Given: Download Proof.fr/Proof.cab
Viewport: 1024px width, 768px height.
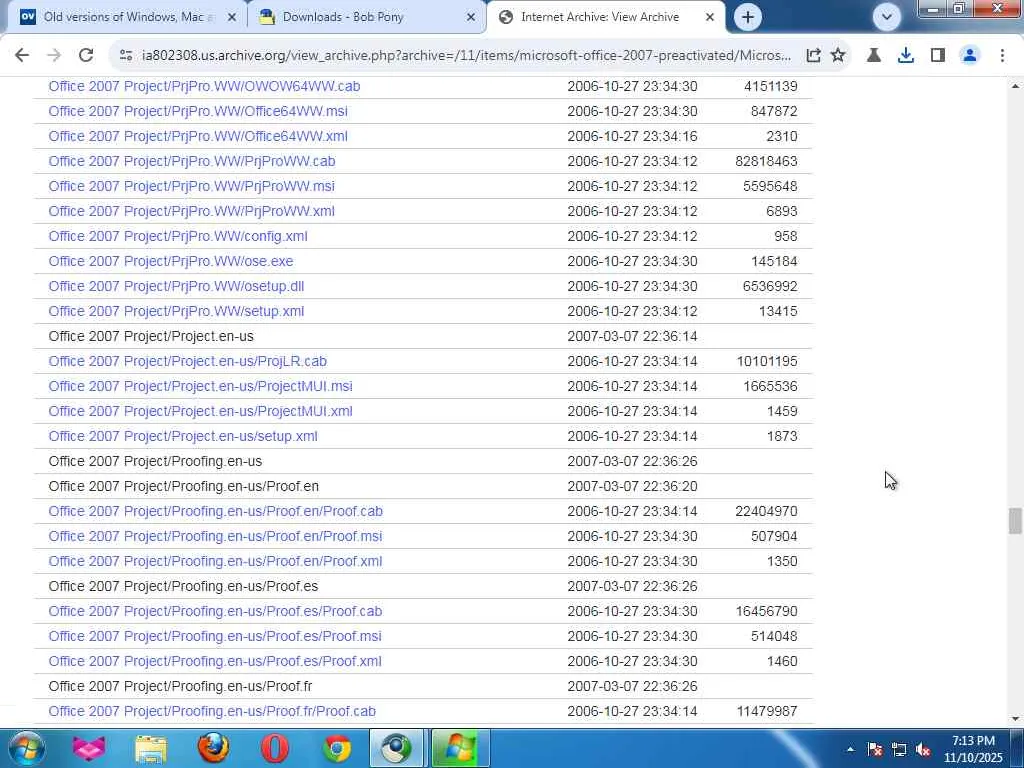Looking at the screenshot, I should click(x=212, y=711).
